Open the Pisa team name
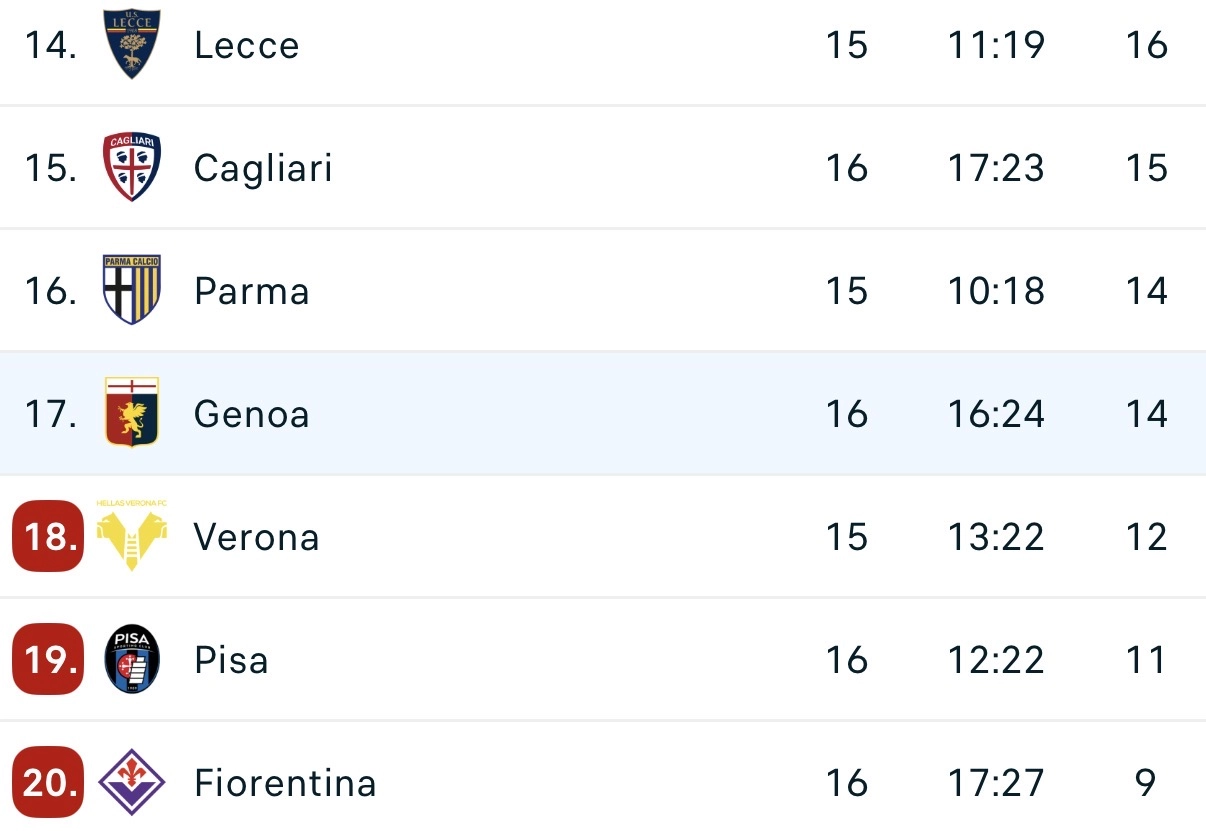1206x831 pixels. coord(231,661)
